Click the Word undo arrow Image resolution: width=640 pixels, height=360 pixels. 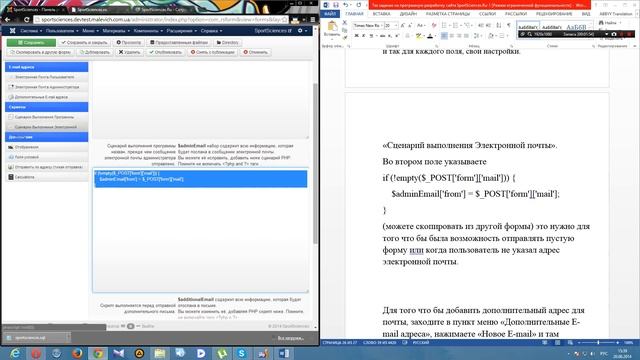coord(346,4)
